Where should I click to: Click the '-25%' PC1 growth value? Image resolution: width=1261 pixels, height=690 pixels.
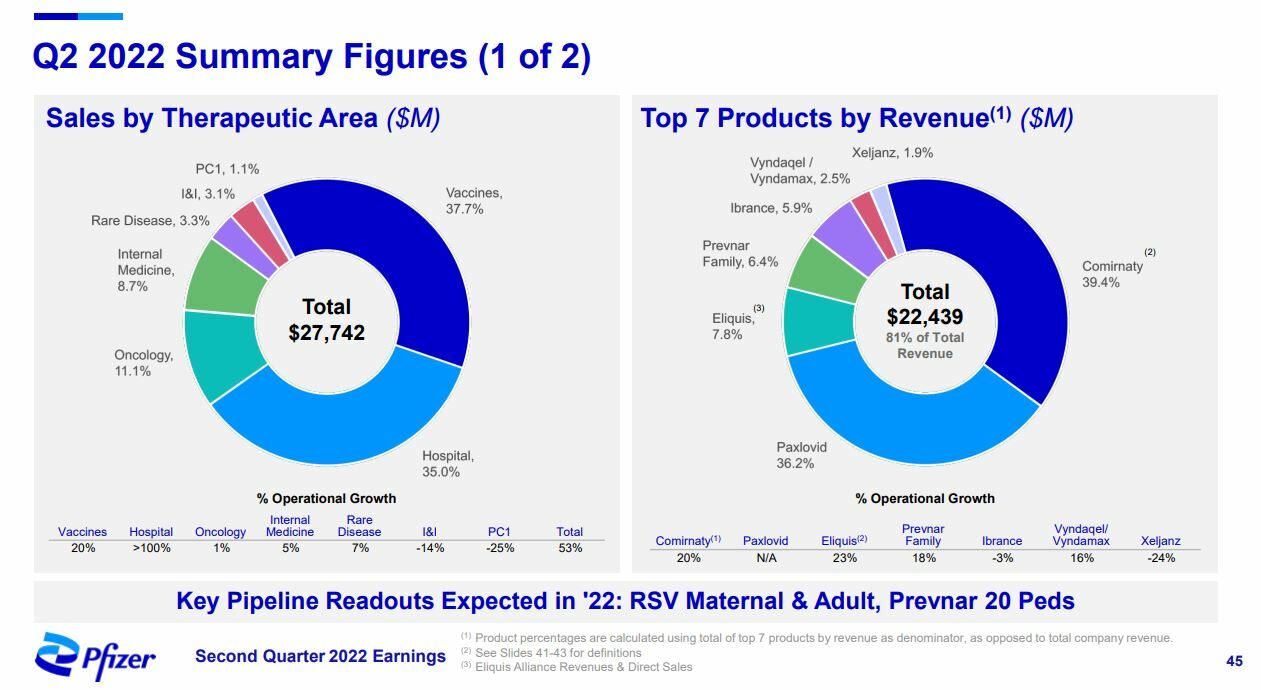pos(499,548)
